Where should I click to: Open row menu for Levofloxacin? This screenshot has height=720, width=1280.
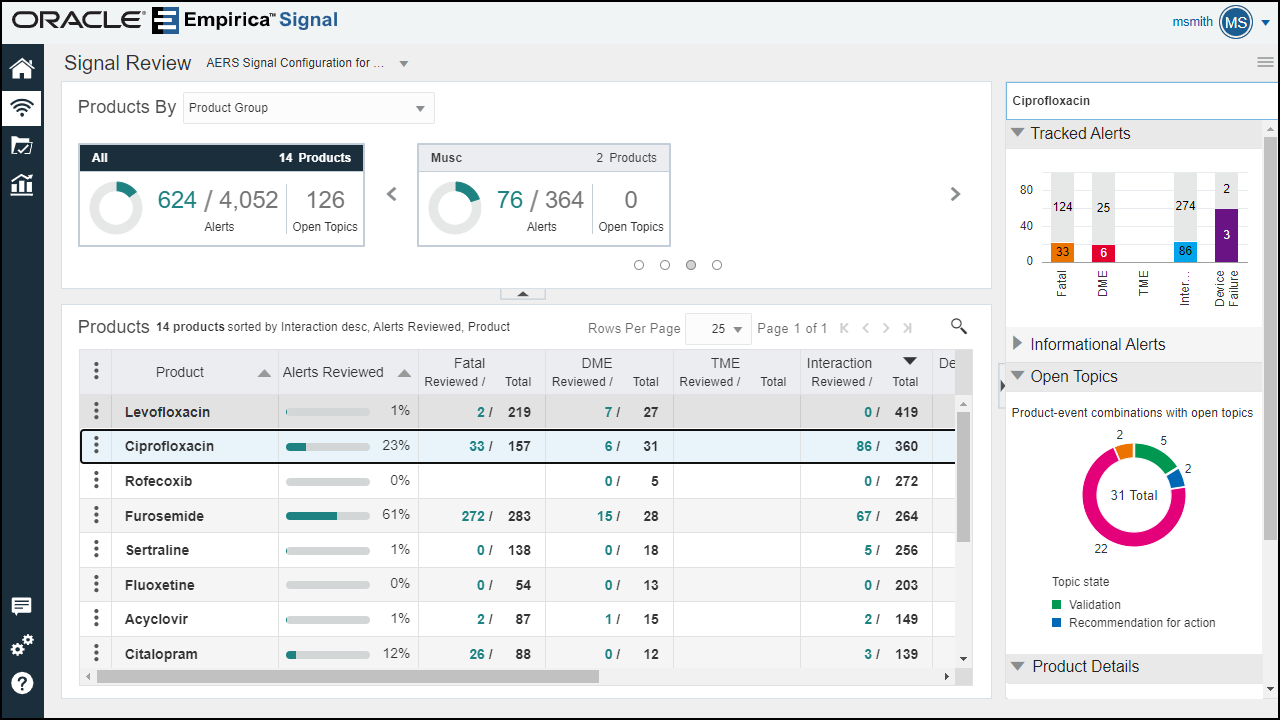pos(96,411)
